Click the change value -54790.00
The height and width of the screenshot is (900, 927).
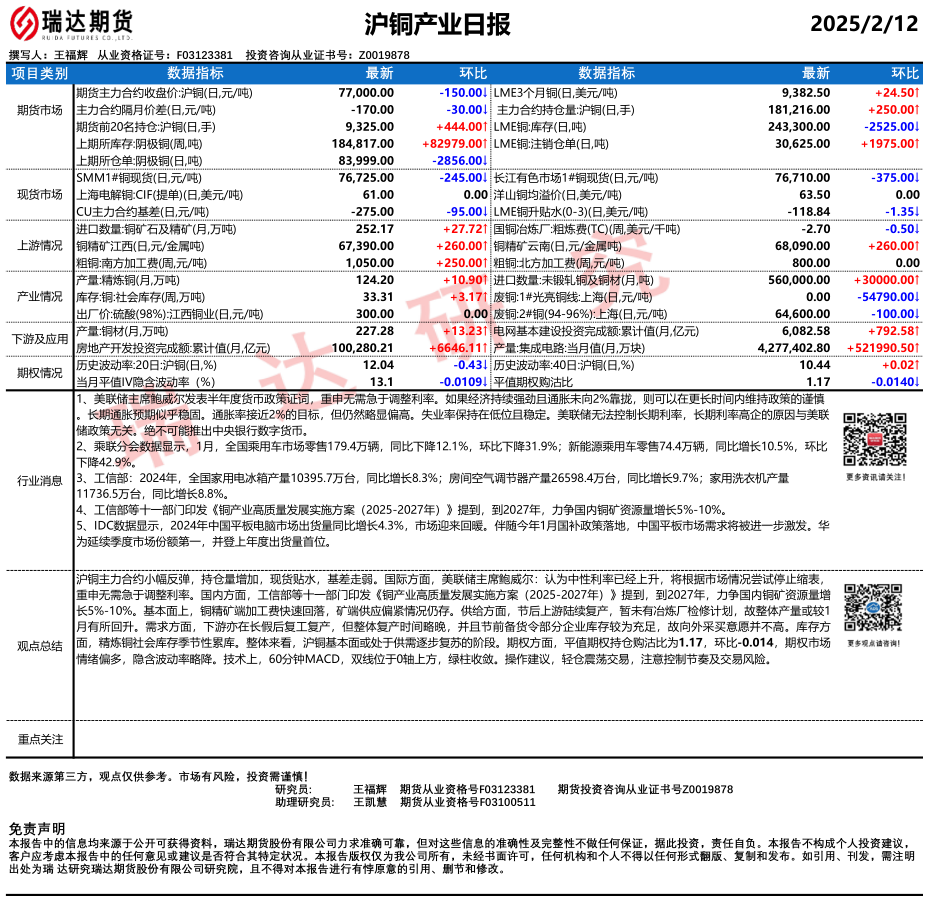[x=888, y=297]
